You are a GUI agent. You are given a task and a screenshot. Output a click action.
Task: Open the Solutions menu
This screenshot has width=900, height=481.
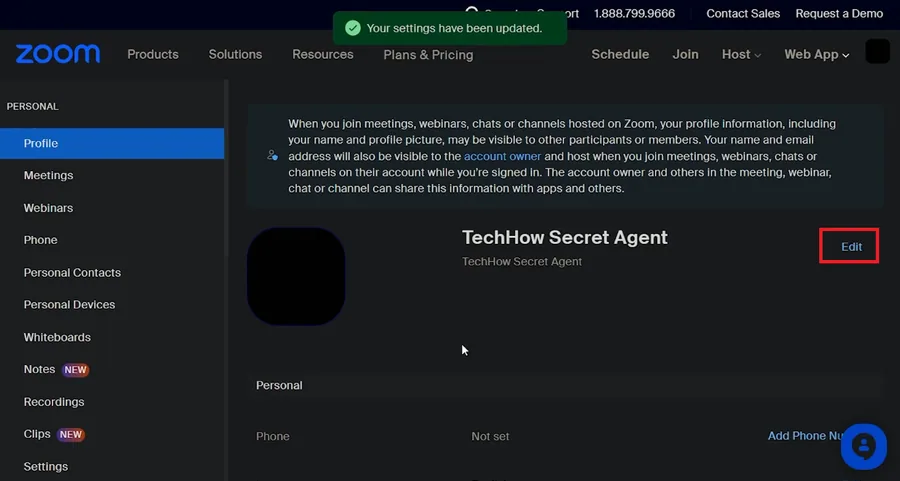click(x=235, y=55)
